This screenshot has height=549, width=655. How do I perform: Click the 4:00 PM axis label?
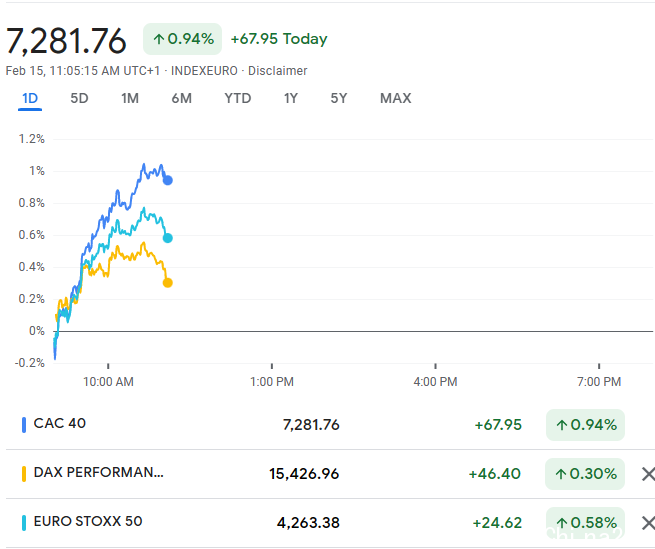click(435, 382)
